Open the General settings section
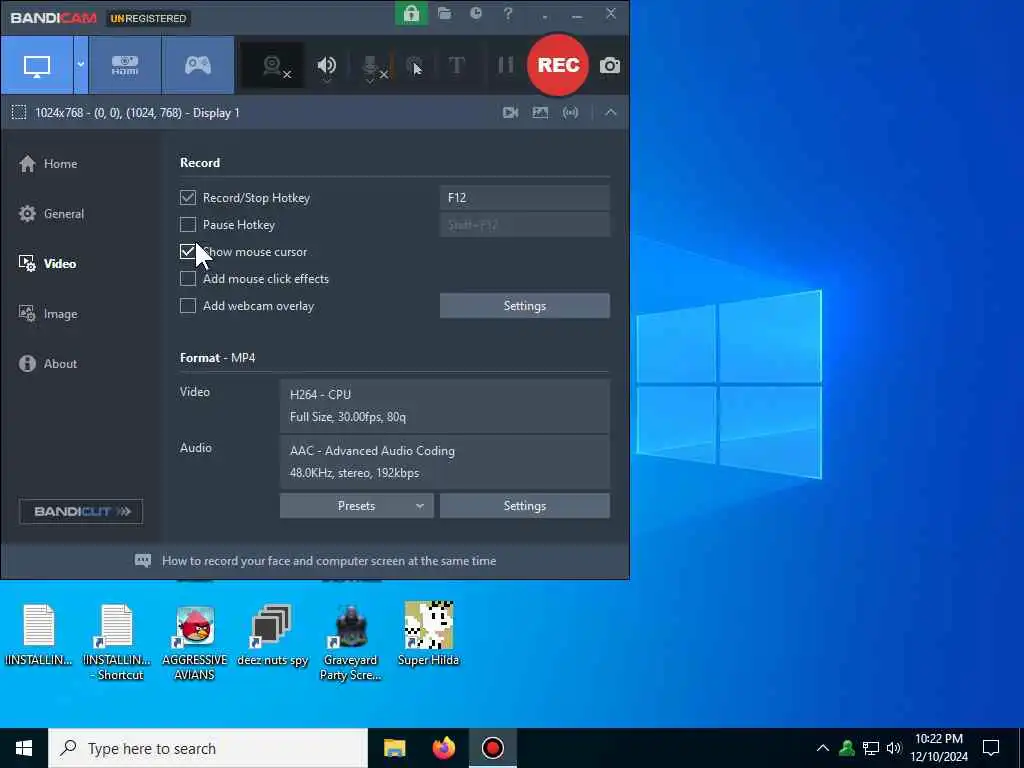This screenshot has width=1024, height=768. pyautogui.click(x=52, y=214)
